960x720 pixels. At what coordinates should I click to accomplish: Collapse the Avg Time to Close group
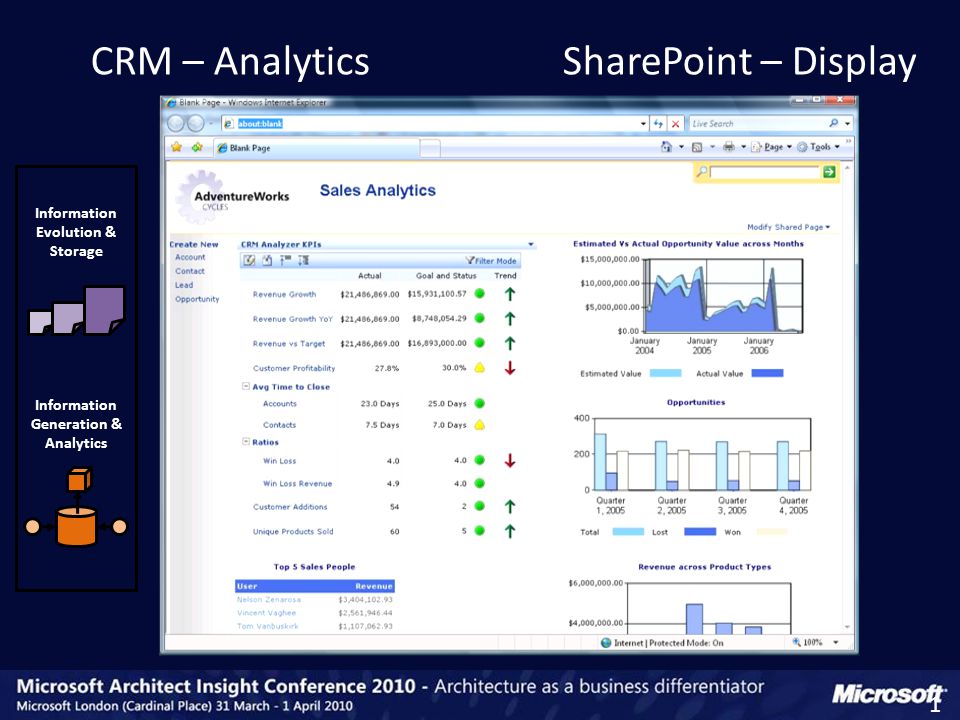point(246,386)
